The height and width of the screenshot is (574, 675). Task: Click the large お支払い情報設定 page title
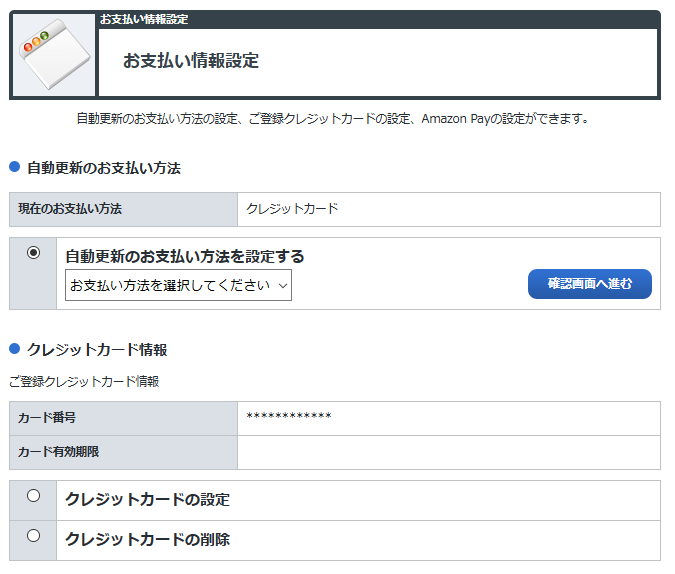[191, 61]
